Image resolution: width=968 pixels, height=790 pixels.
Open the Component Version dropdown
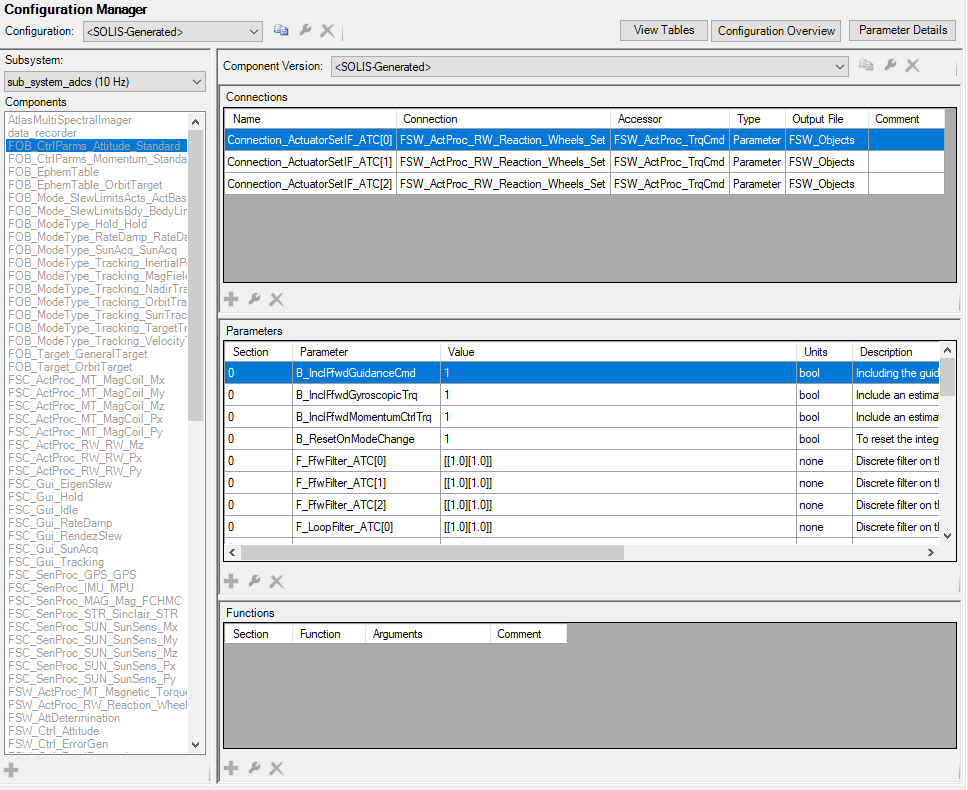pos(840,67)
